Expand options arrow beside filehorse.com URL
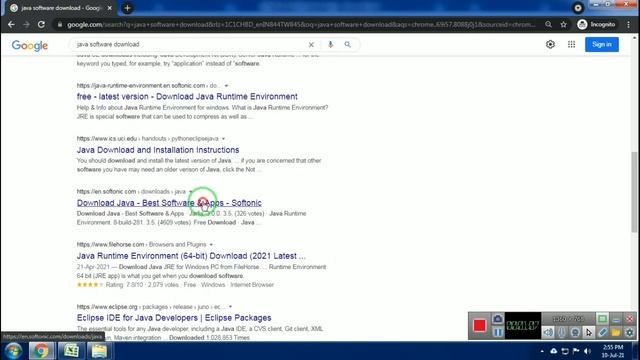This screenshot has height=360, width=640. point(211,244)
